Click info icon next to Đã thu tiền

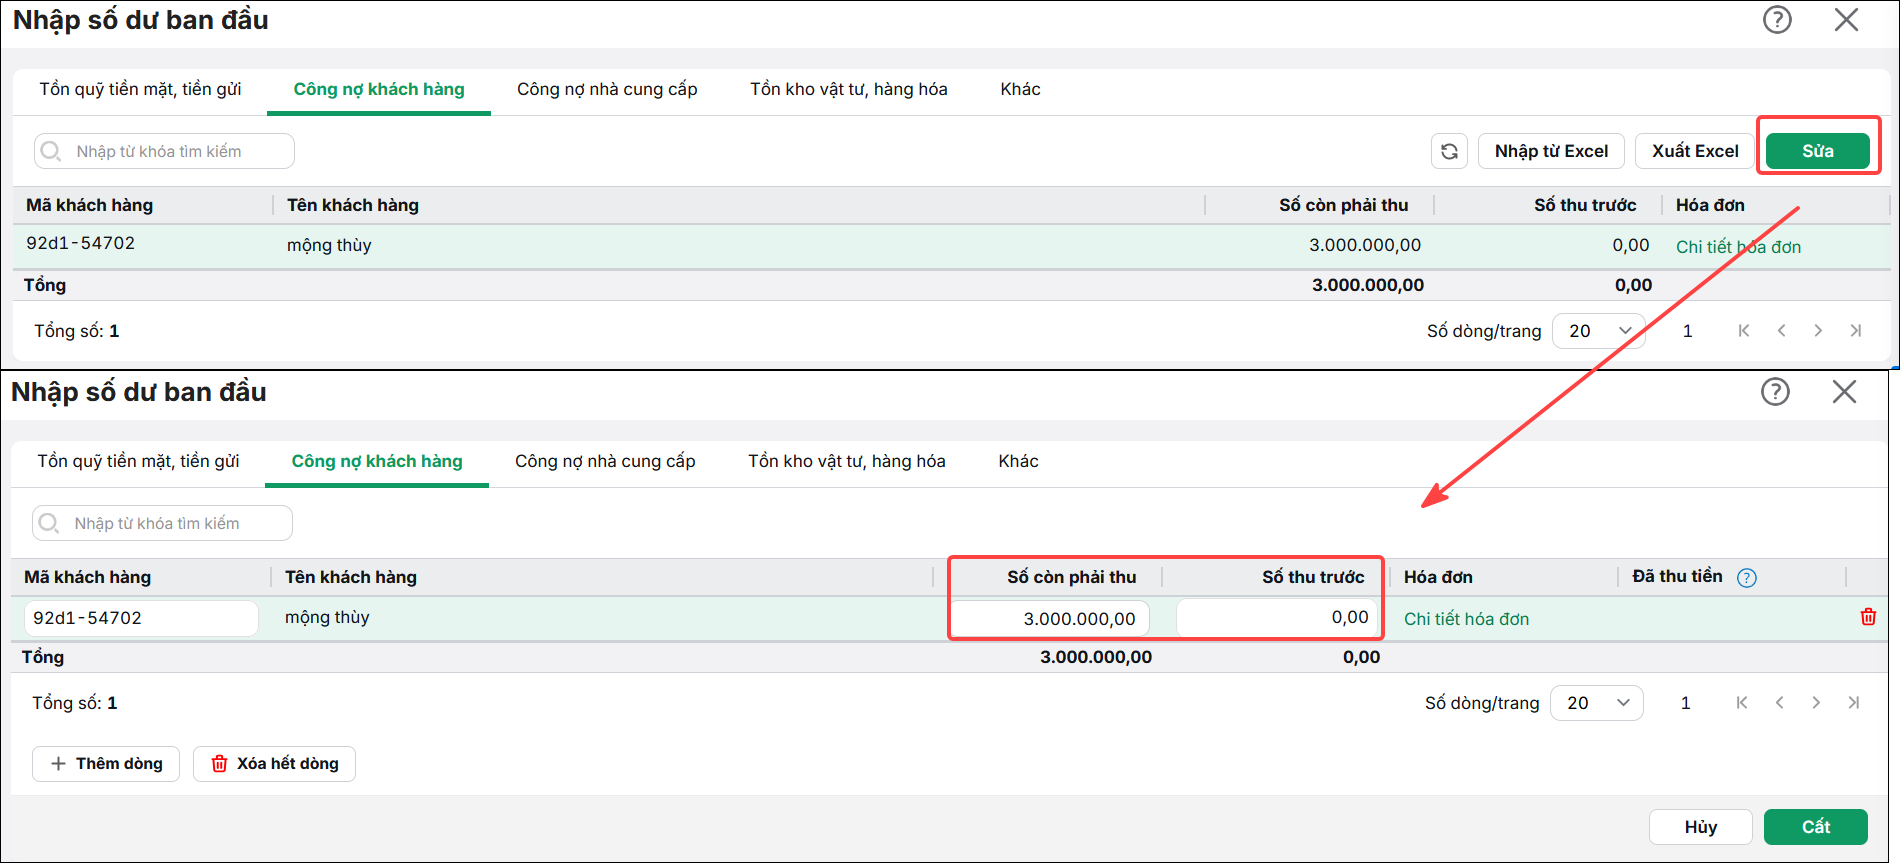click(1747, 578)
